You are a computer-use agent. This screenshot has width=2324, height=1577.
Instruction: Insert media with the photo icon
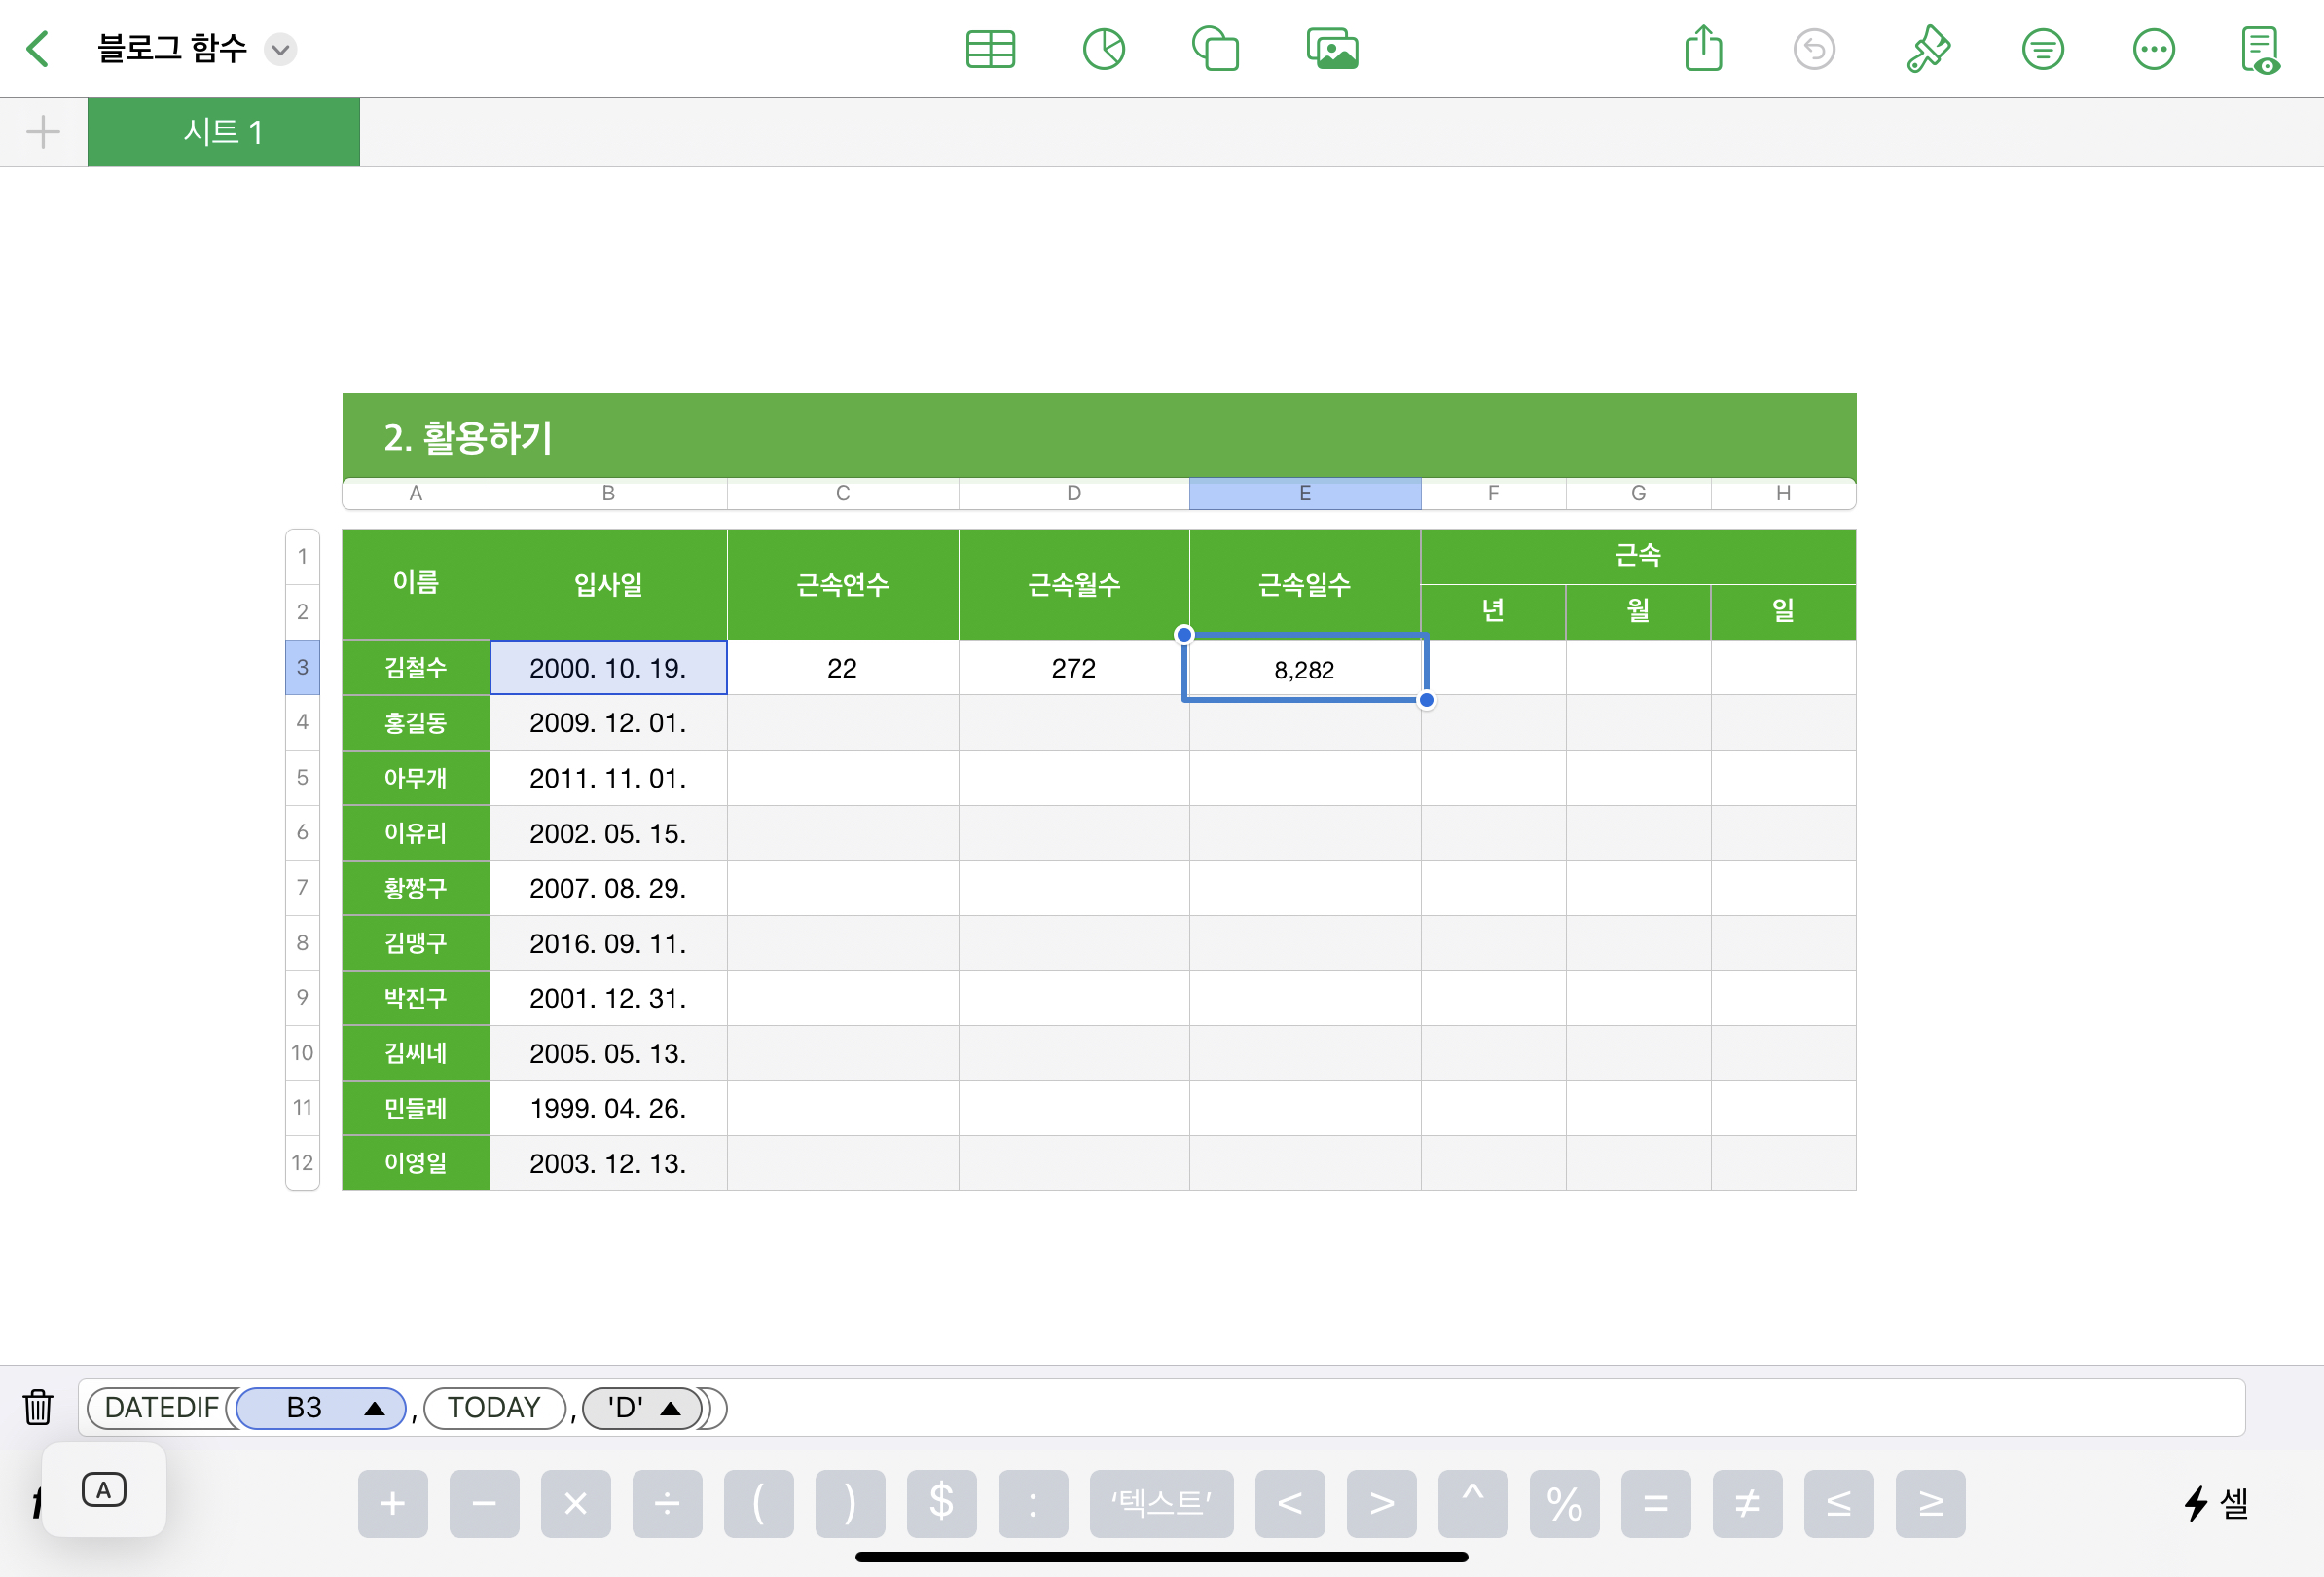[1332, 49]
